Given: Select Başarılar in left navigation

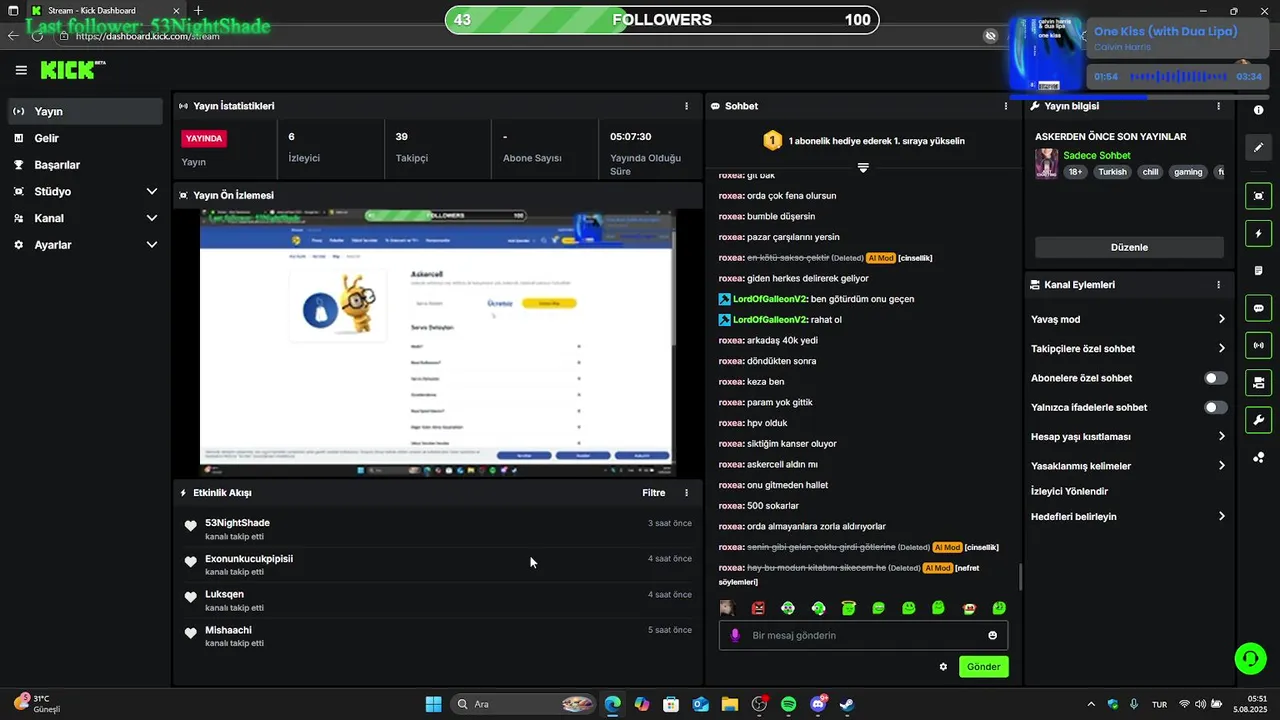Looking at the screenshot, I should 85,165.
